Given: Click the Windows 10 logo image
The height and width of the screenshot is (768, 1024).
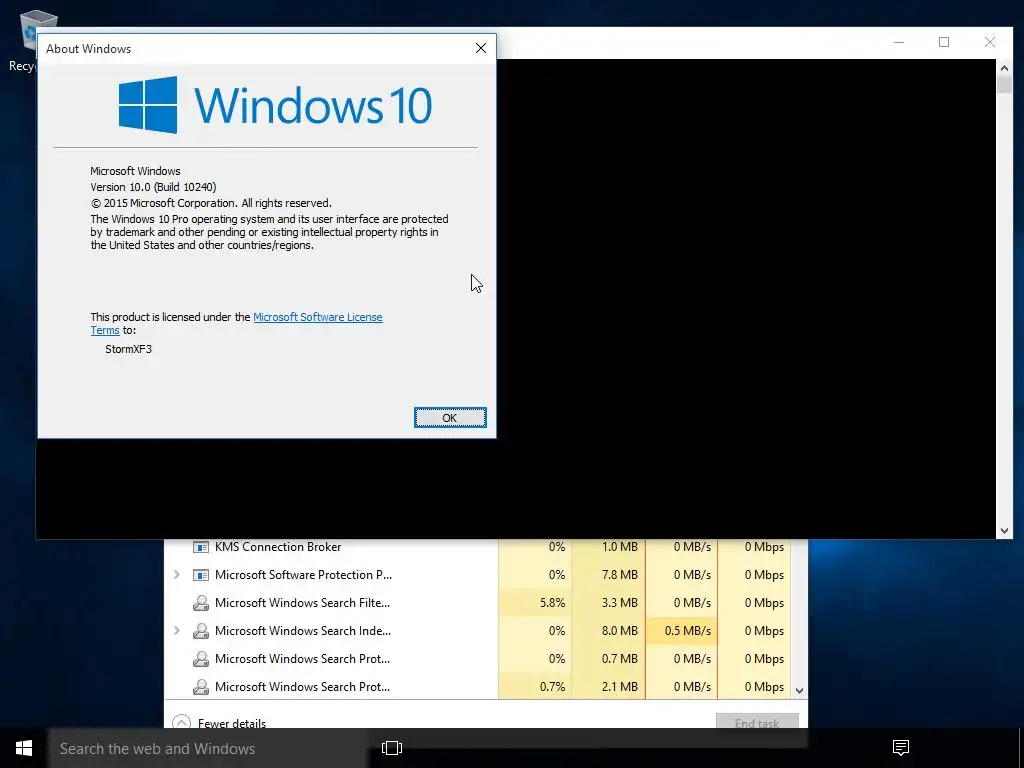Looking at the screenshot, I should 276,105.
